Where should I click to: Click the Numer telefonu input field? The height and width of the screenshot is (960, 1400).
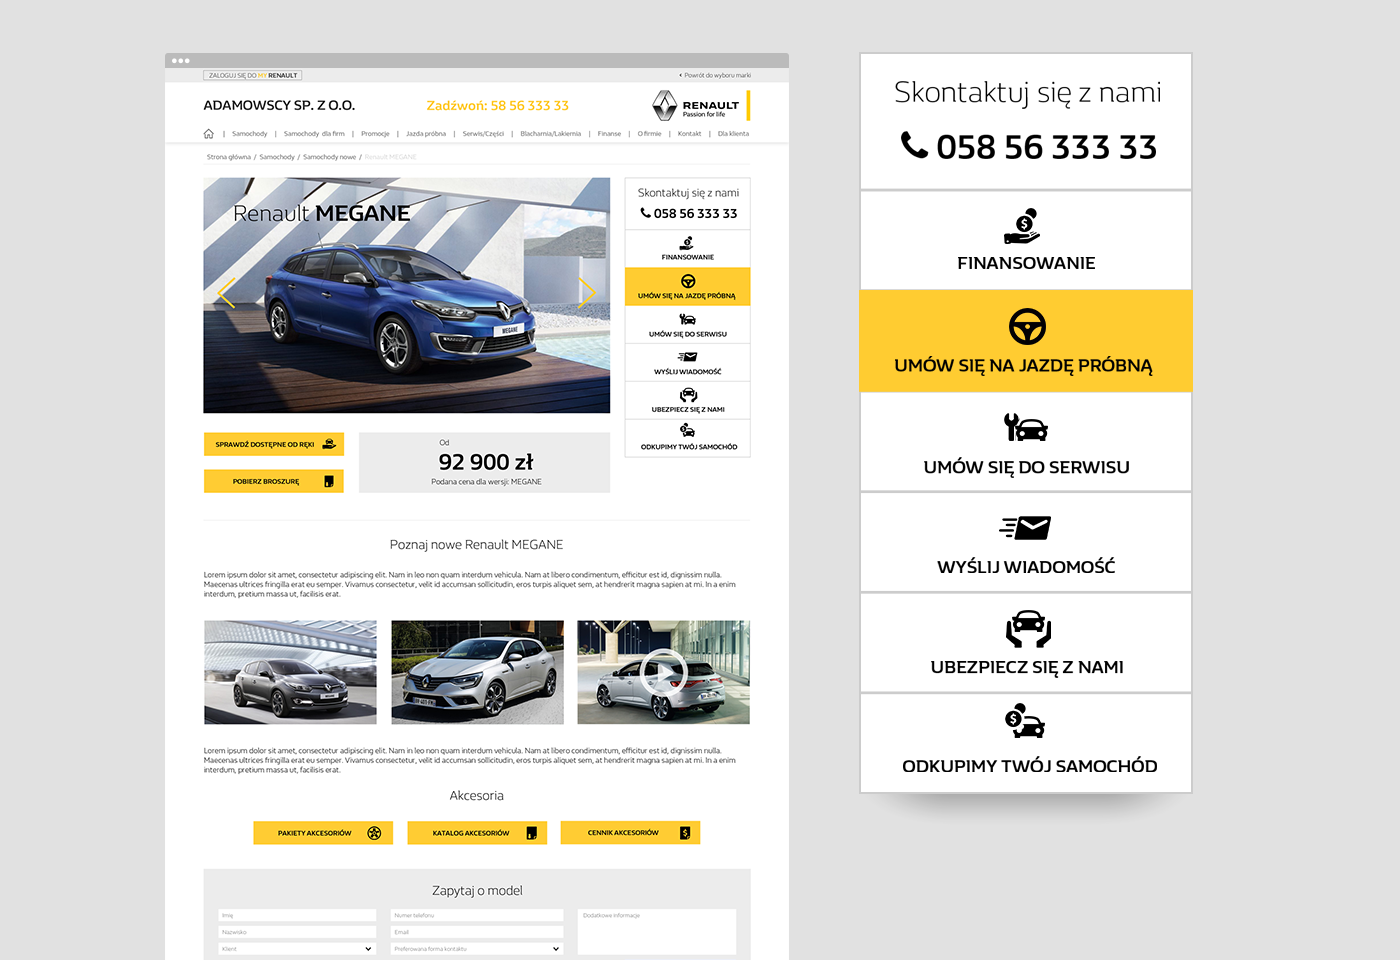[477, 915]
